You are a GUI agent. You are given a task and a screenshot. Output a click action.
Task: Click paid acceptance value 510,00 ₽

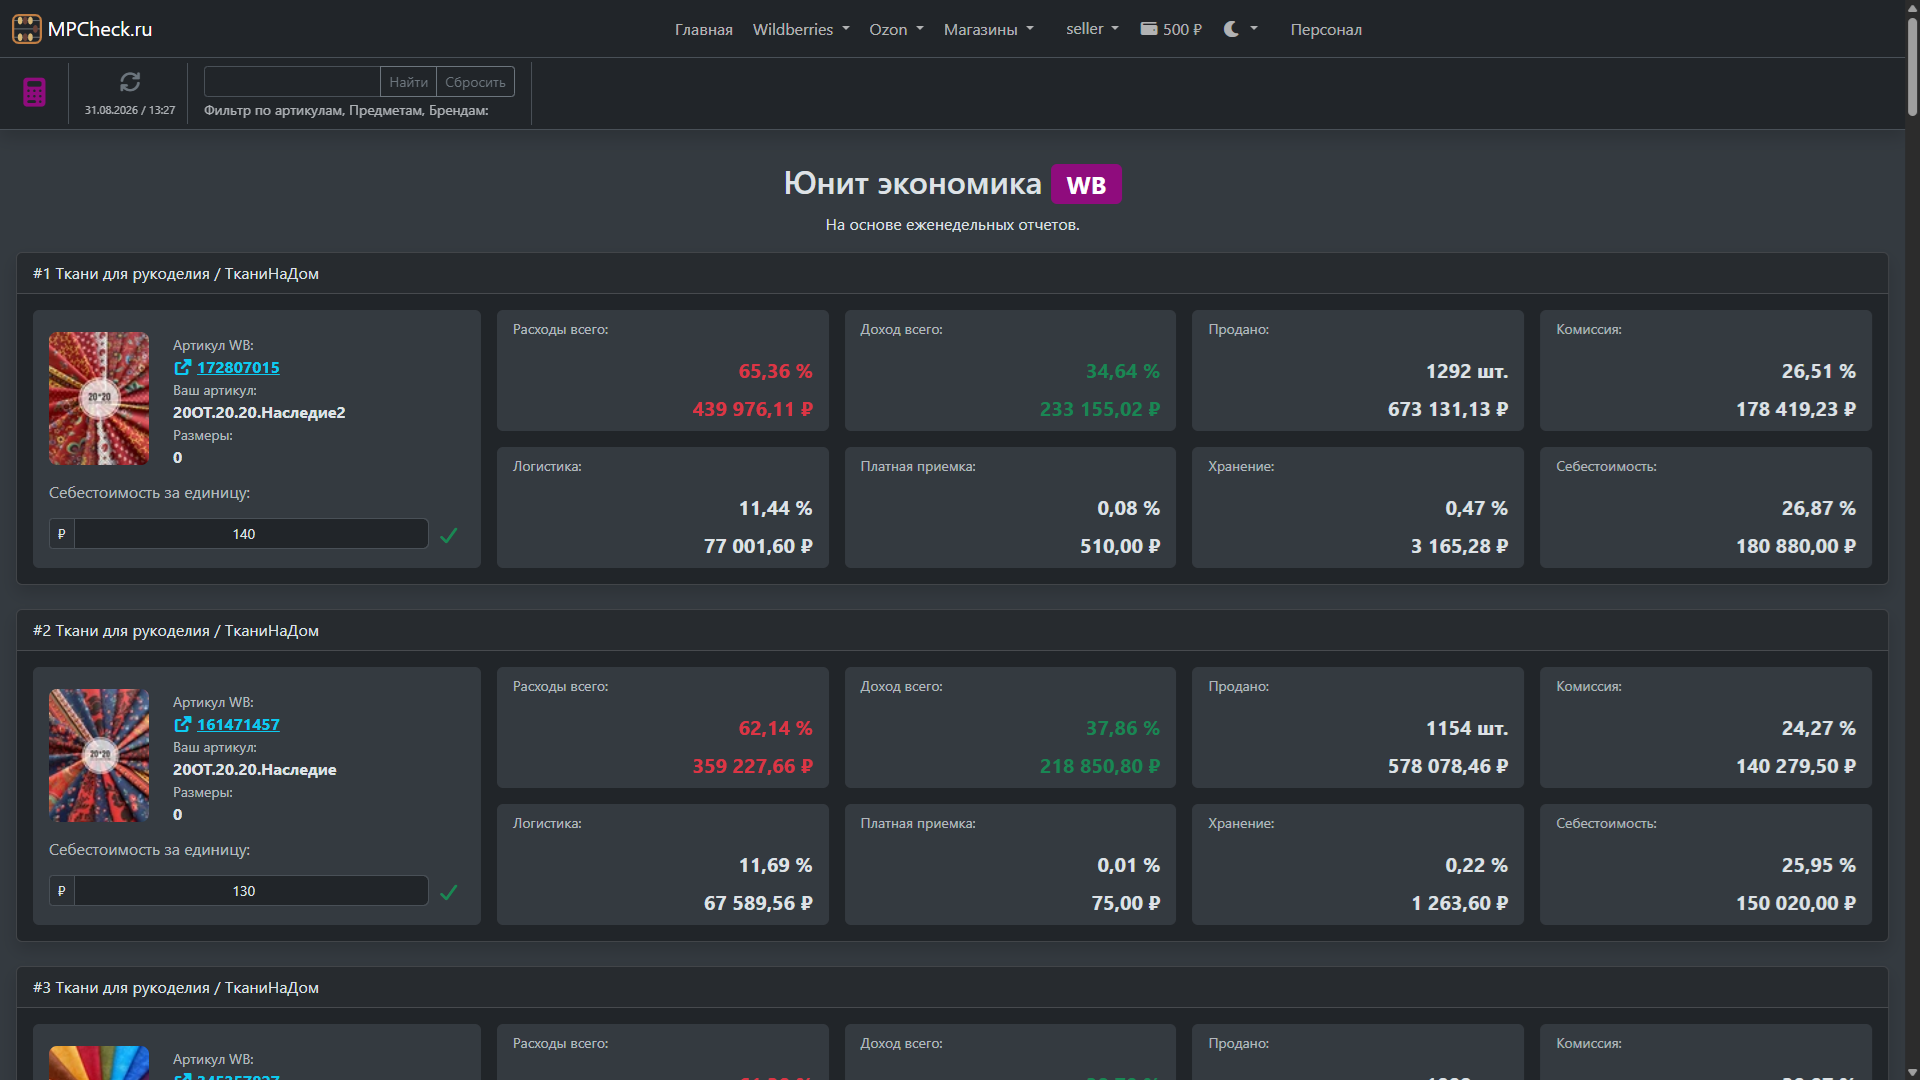click(1120, 546)
